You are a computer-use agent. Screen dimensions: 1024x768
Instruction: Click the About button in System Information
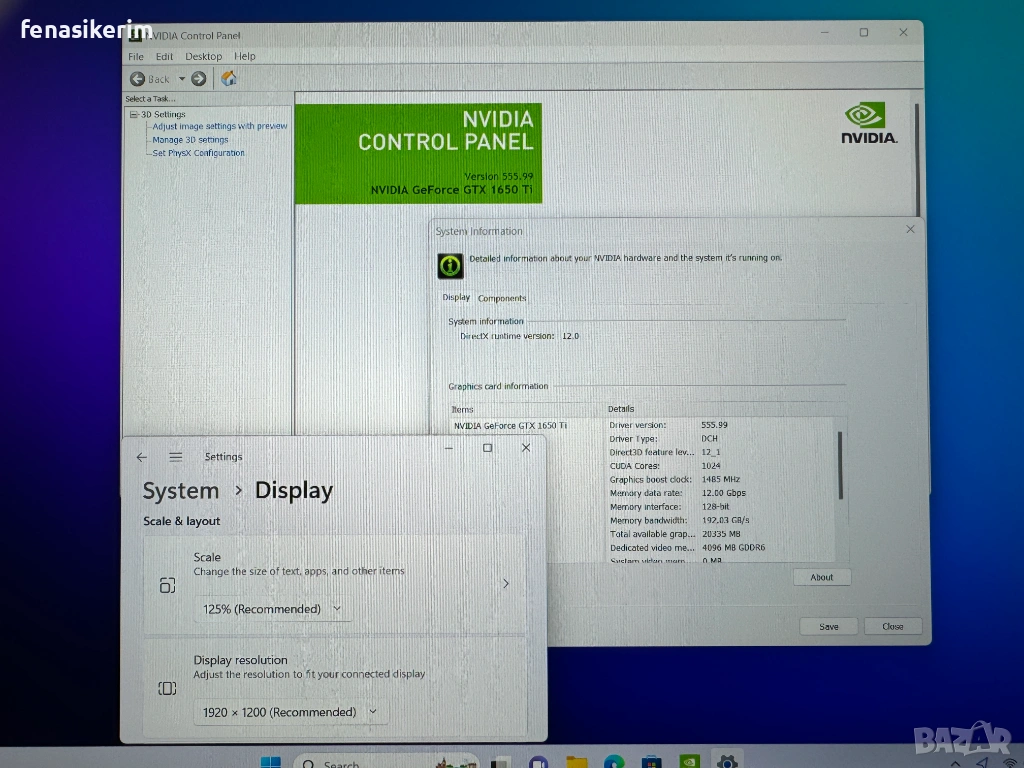click(x=822, y=577)
